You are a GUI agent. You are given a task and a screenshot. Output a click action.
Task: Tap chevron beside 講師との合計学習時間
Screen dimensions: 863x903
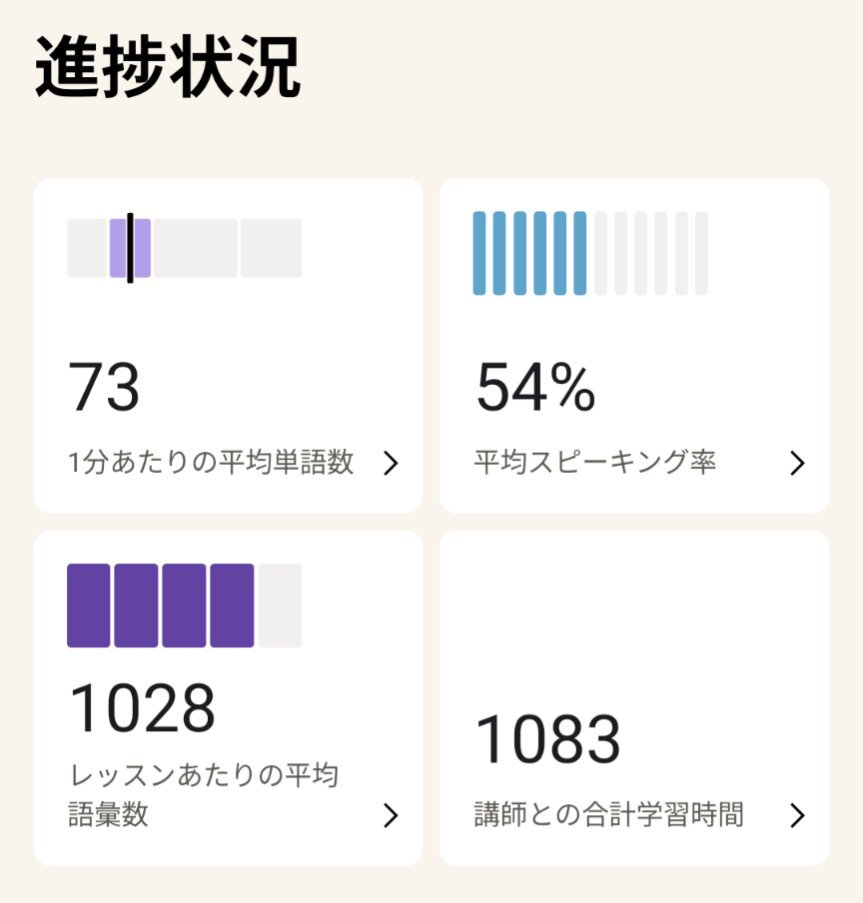click(x=797, y=816)
